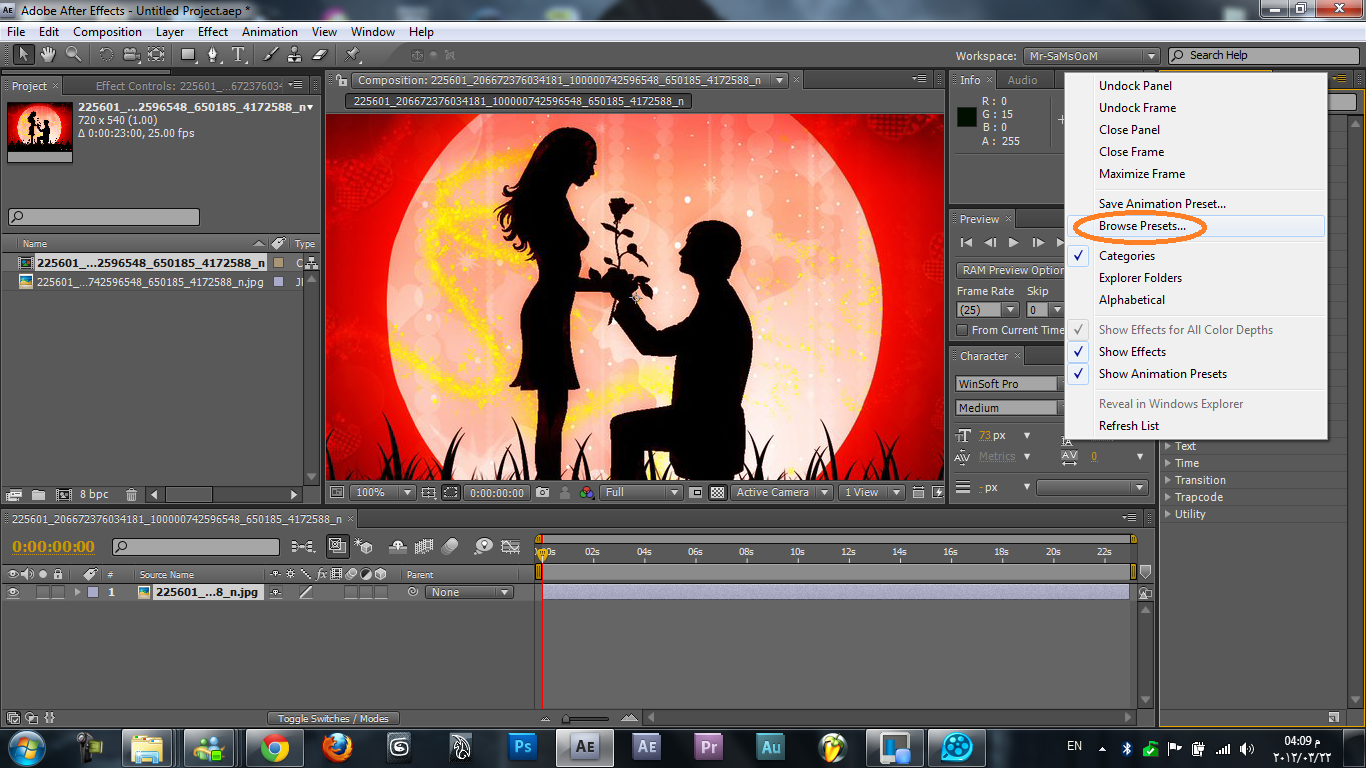Open the 1 View layout dropdown

871,492
